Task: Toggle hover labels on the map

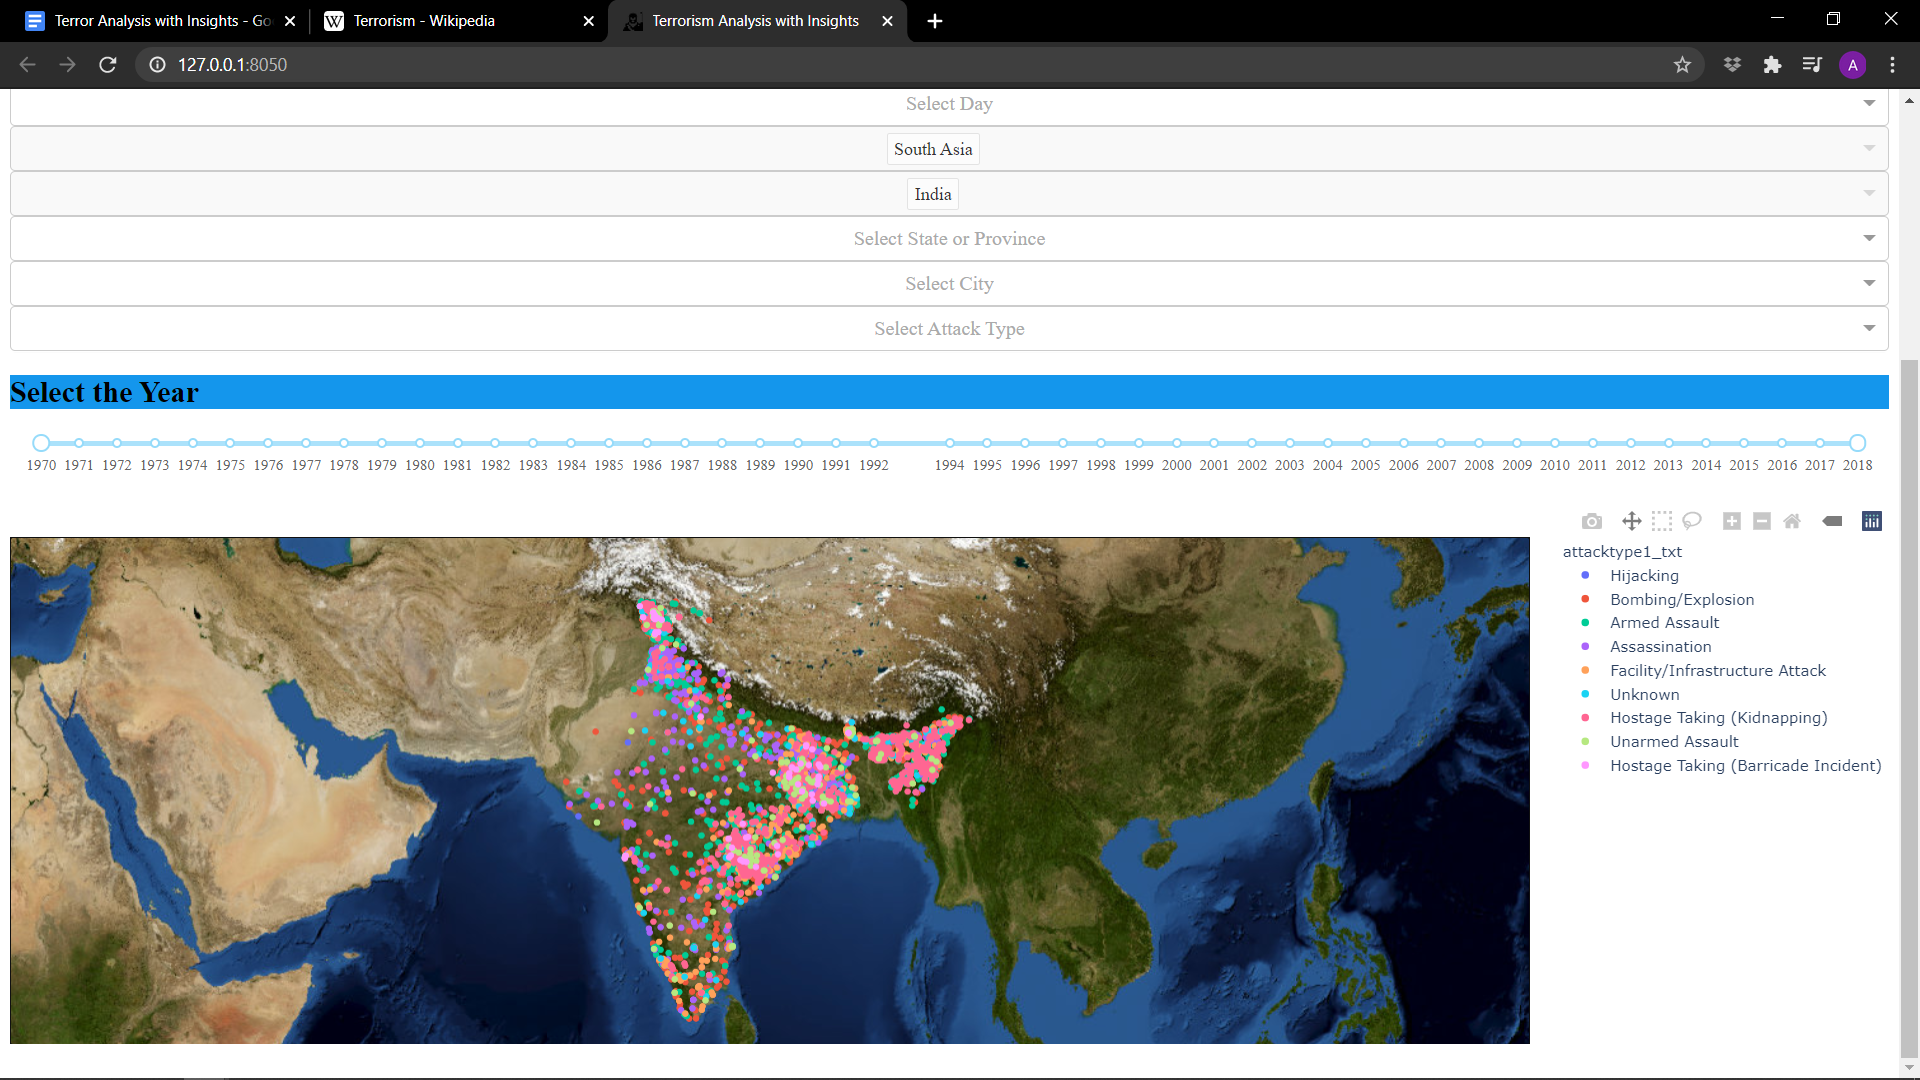Action: 1833,521
